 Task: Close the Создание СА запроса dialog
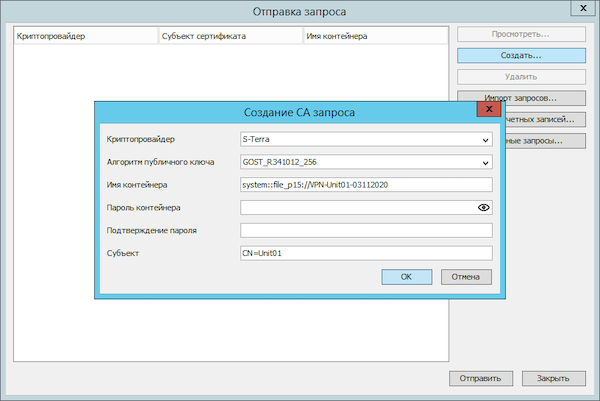tap(489, 109)
